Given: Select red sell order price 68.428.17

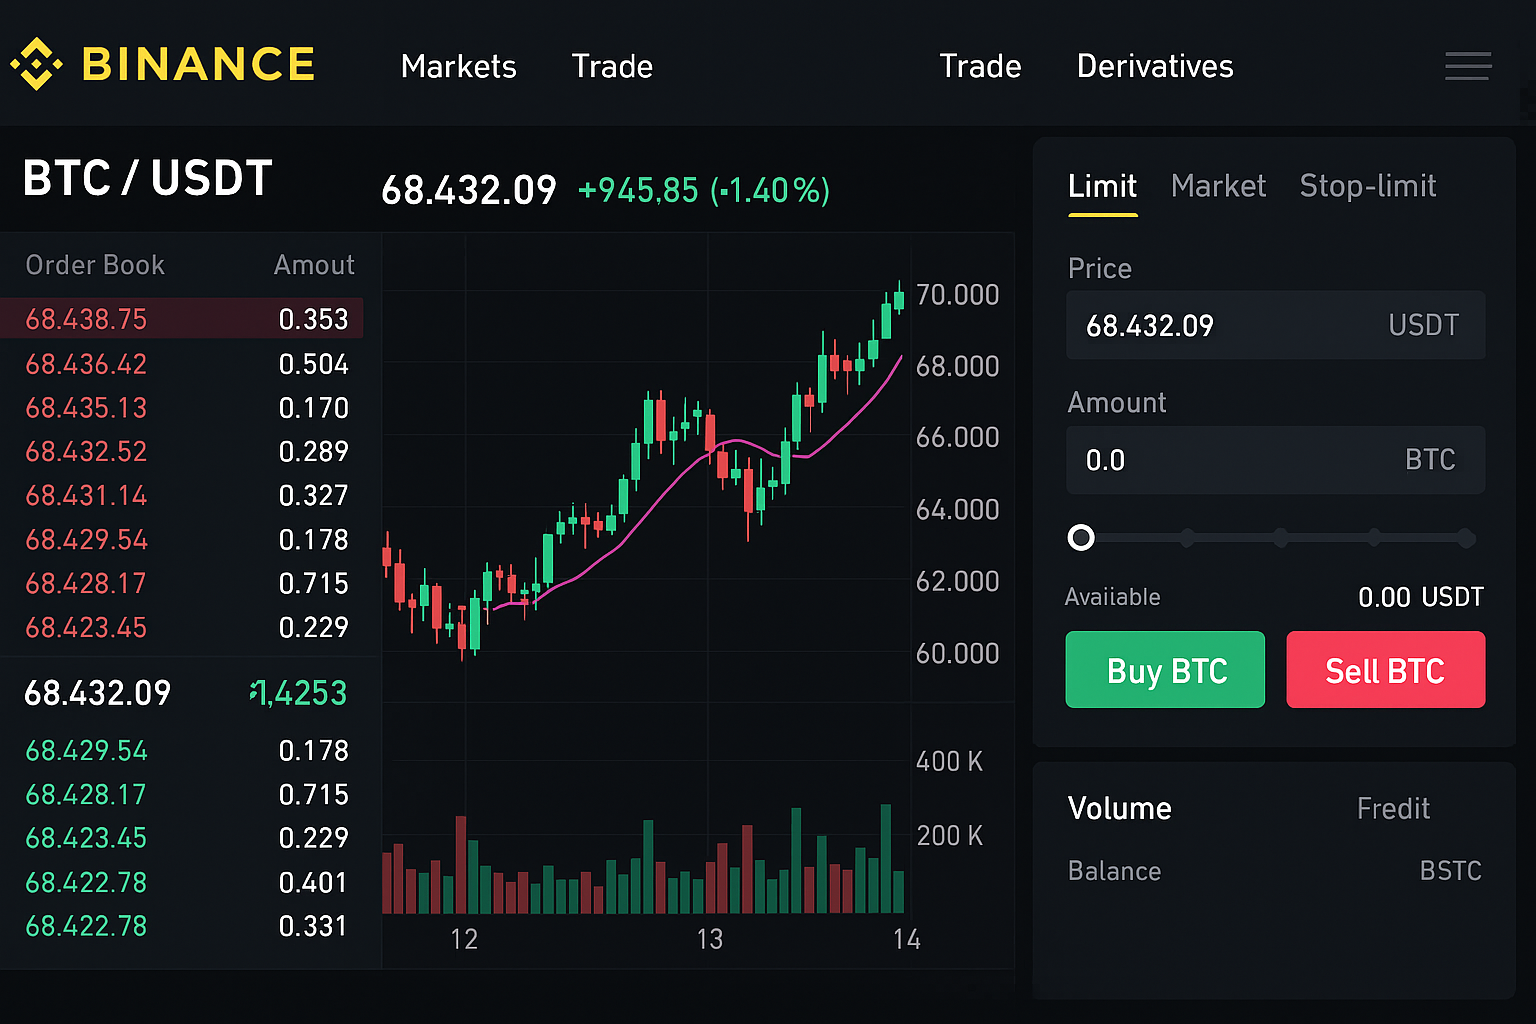Looking at the screenshot, I should point(86,584).
